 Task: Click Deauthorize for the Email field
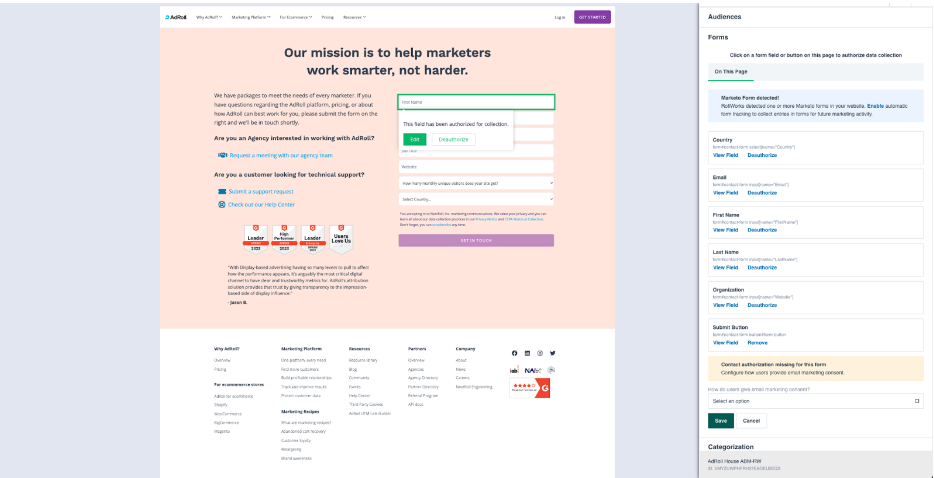click(762, 192)
